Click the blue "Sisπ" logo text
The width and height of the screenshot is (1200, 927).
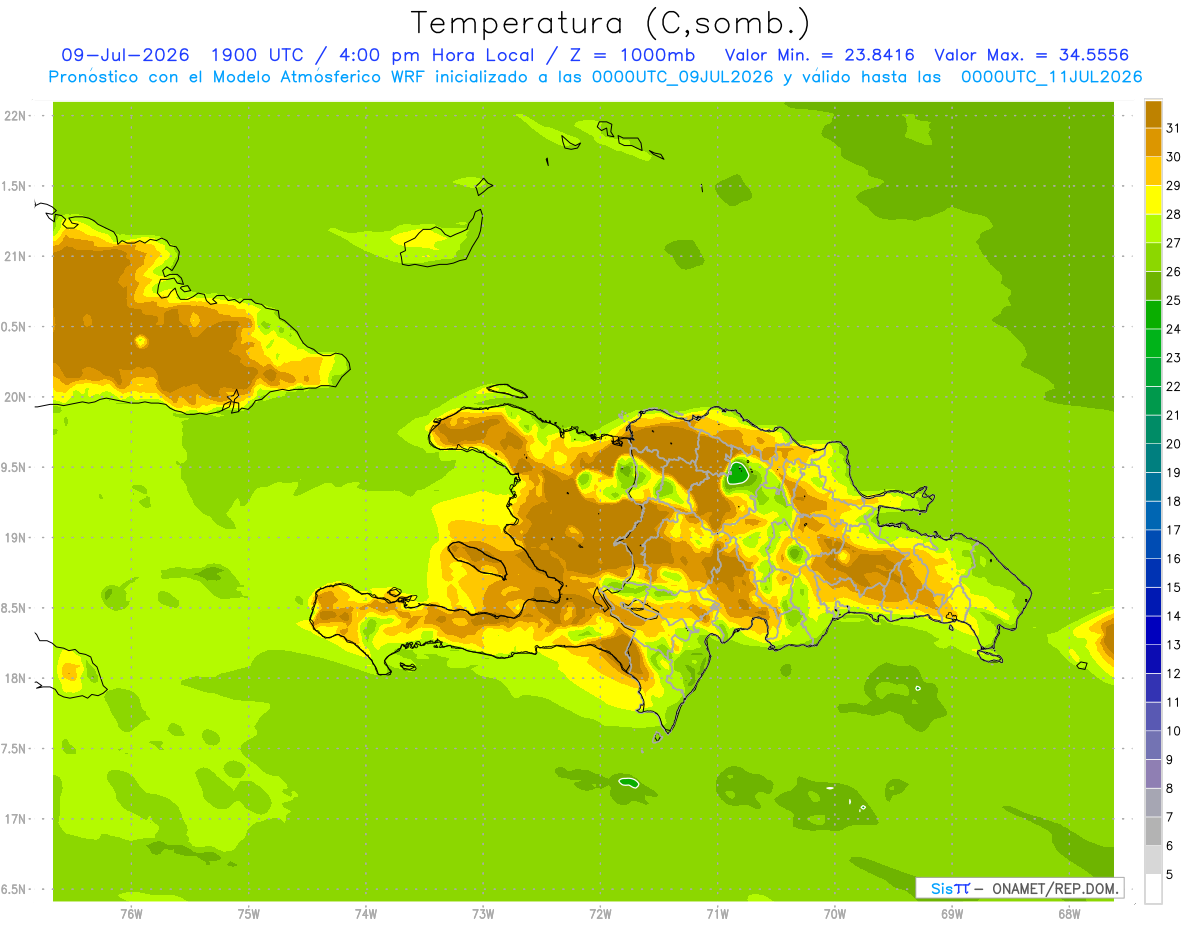coord(950,888)
